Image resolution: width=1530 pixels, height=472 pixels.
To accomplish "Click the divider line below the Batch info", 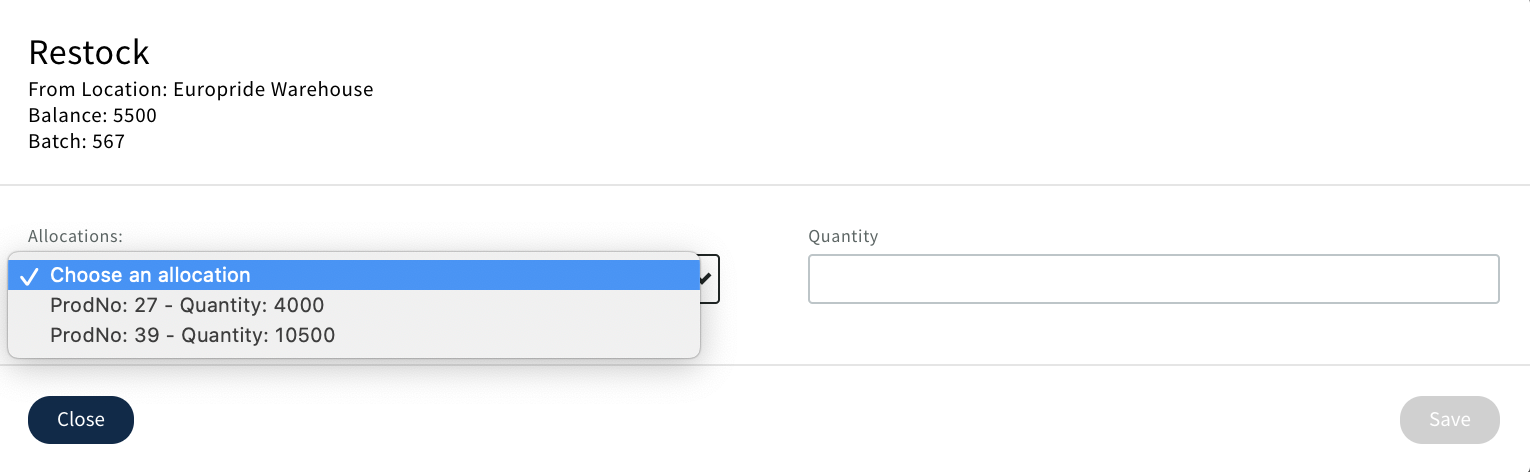I will (x=765, y=185).
